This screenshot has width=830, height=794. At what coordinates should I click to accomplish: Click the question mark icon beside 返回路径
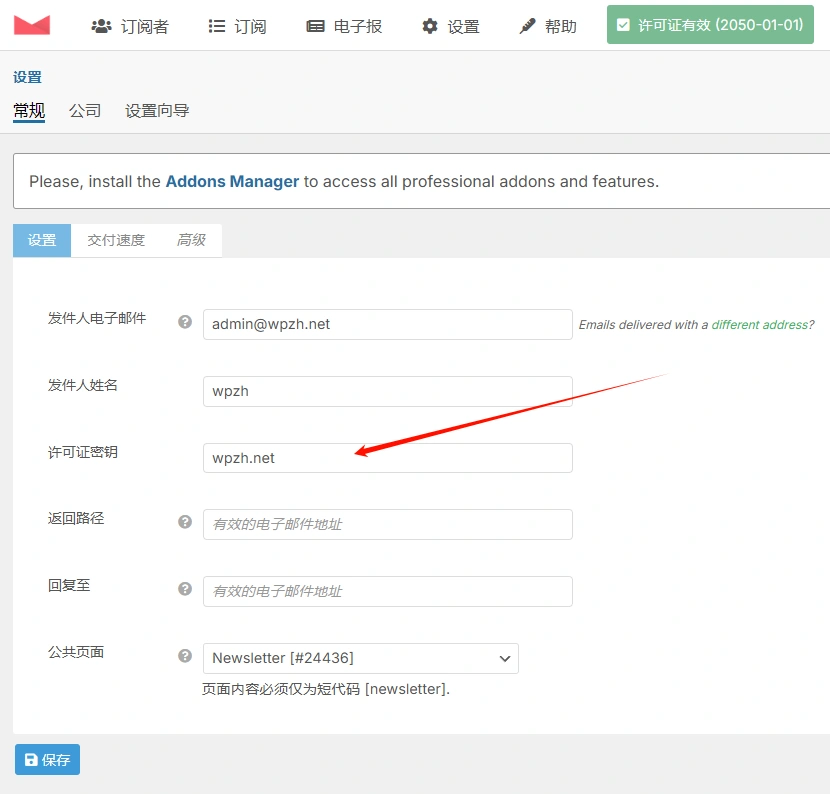[x=184, y=522]
